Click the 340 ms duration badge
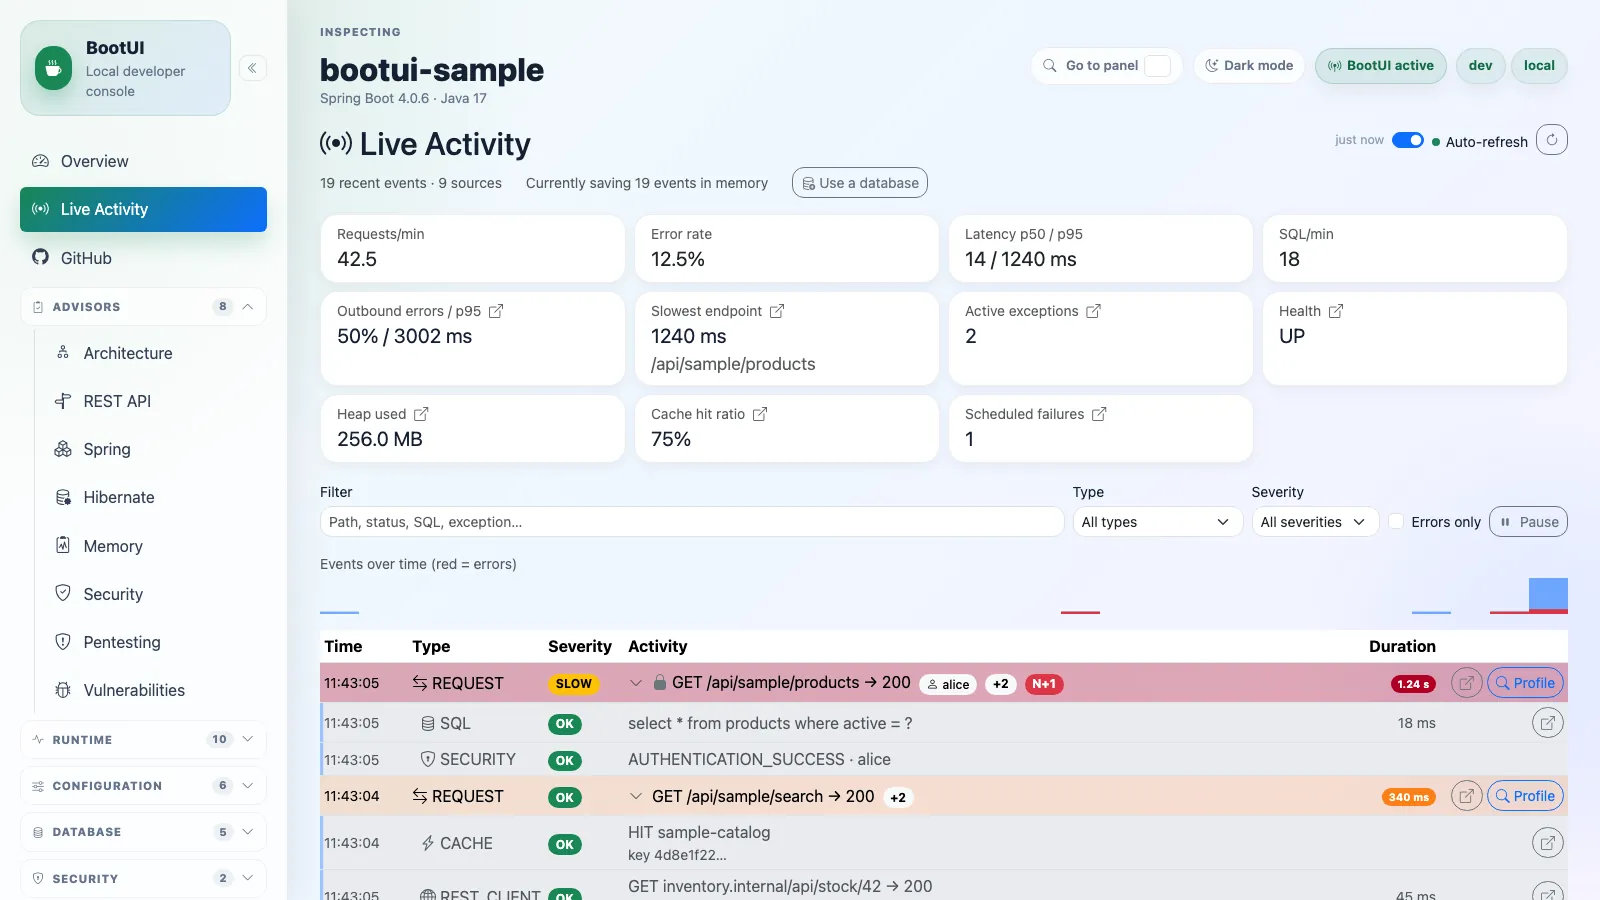This screenshot has height=900, width=1600. click(1409, 797)
